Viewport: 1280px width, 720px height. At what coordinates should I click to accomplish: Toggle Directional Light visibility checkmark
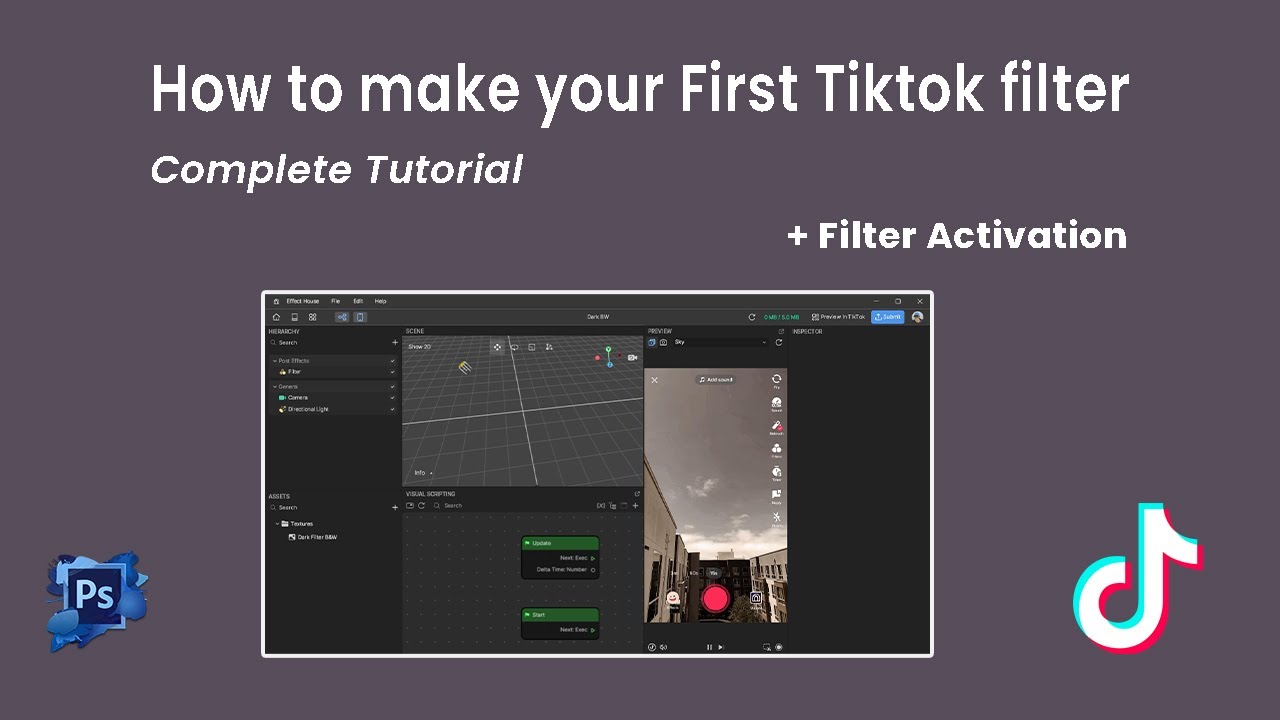[x=392, y=409]
